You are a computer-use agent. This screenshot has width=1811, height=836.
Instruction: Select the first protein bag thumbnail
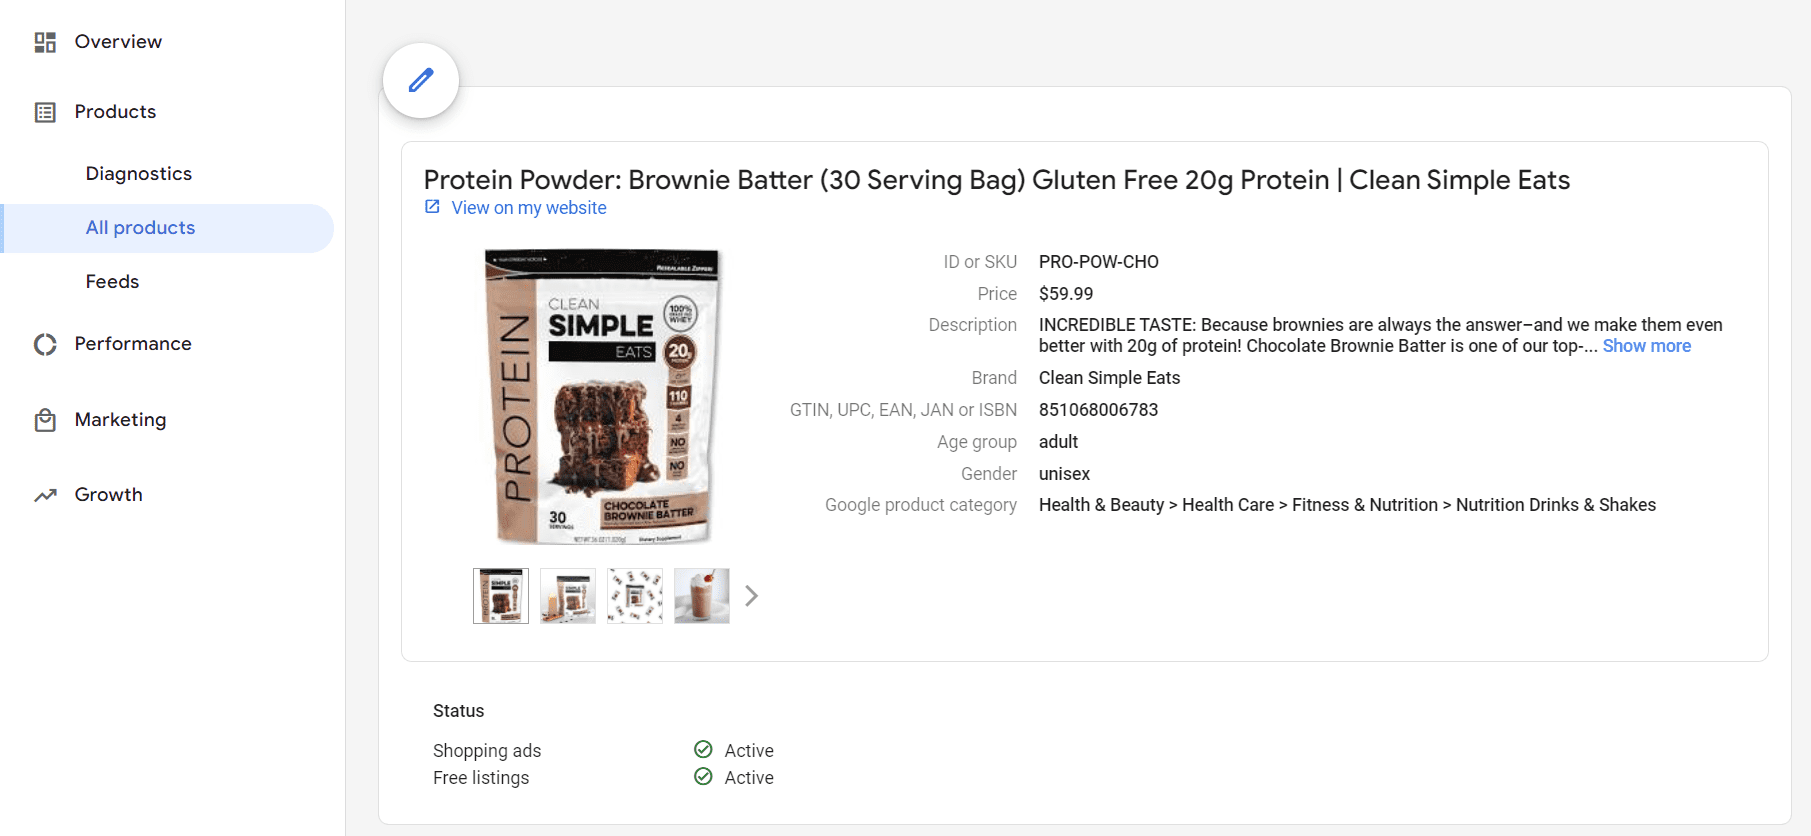coord(501,596)
